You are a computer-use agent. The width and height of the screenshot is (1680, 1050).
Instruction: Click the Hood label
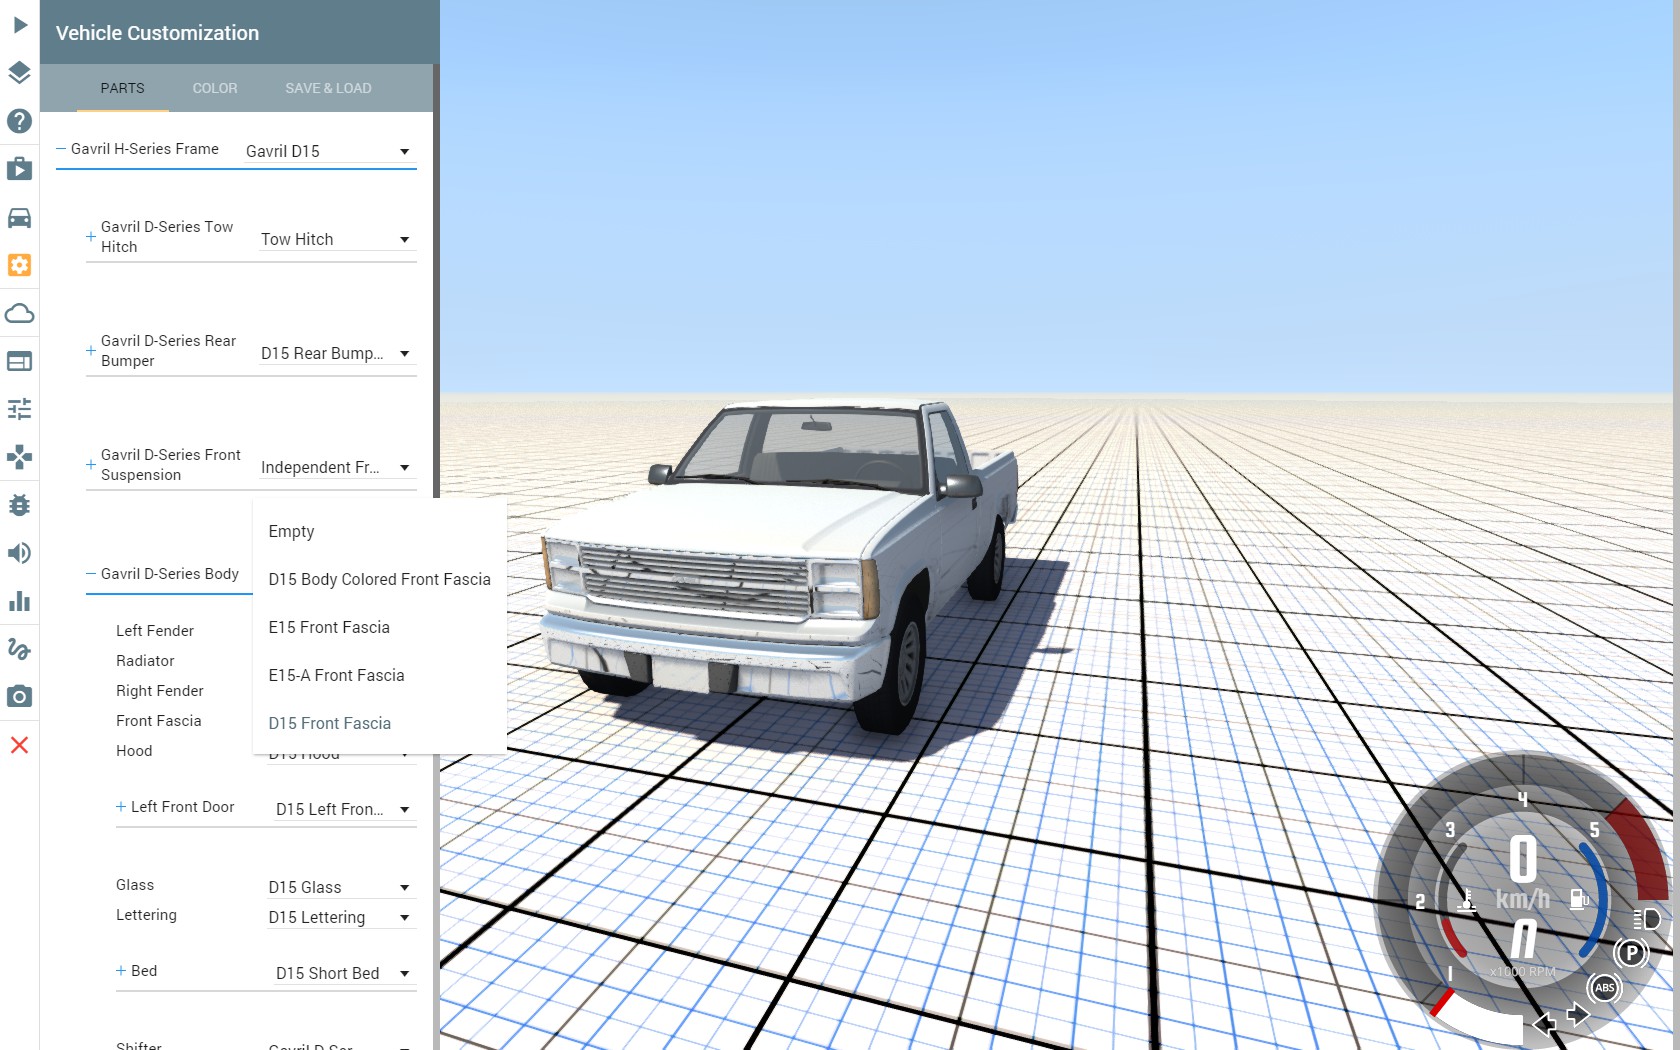pyautogui.click(x=134, y=751)
